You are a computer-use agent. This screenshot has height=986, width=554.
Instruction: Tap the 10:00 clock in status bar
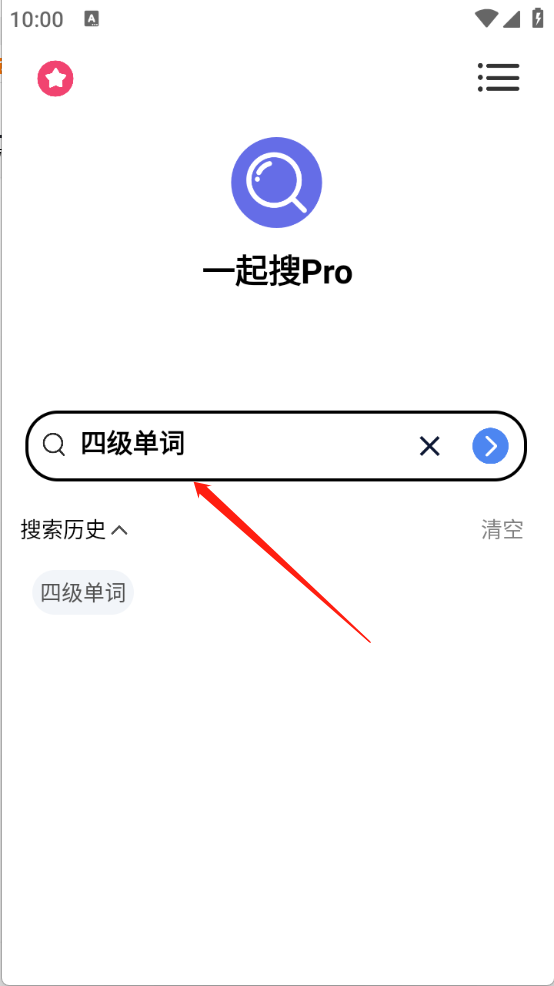[36, 19]
